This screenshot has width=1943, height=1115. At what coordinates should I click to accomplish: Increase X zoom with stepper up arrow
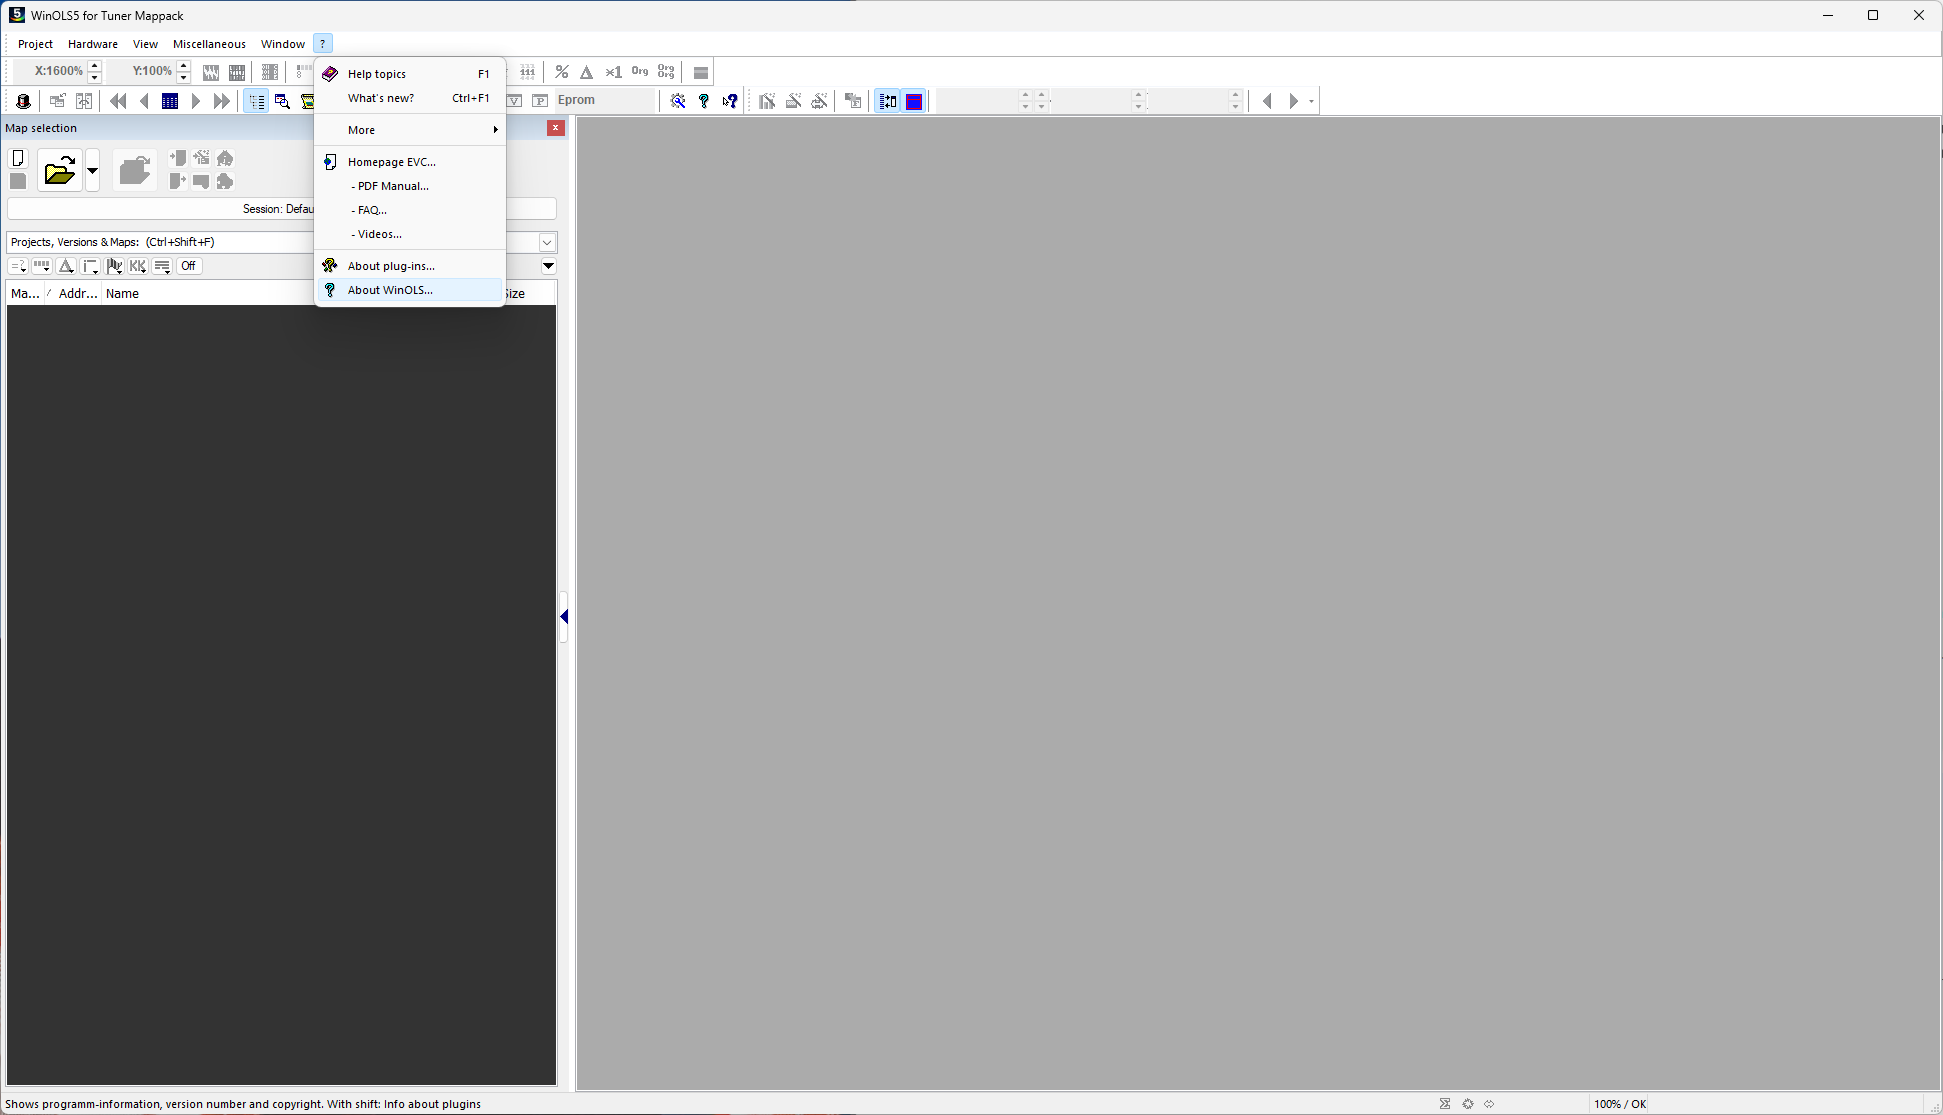[x=95, y=66]
